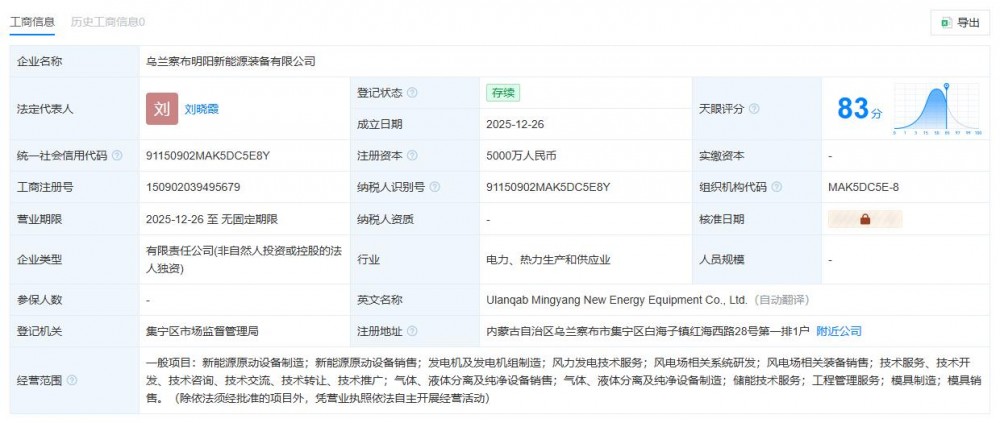Click the question mark beside 纳税人识别号
This screenshot has height=423, width=1000.
435,187
